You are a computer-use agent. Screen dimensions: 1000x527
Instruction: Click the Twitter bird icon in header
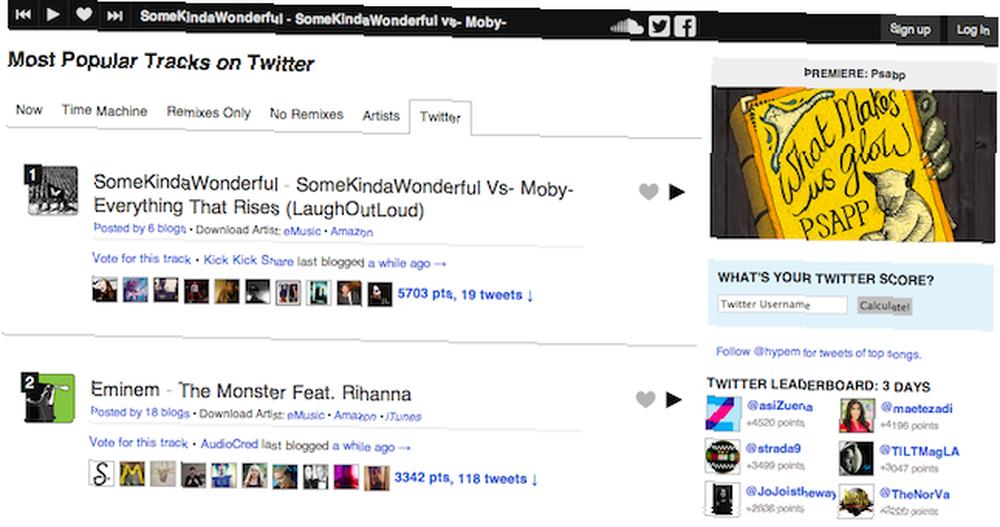pos(659,26)
